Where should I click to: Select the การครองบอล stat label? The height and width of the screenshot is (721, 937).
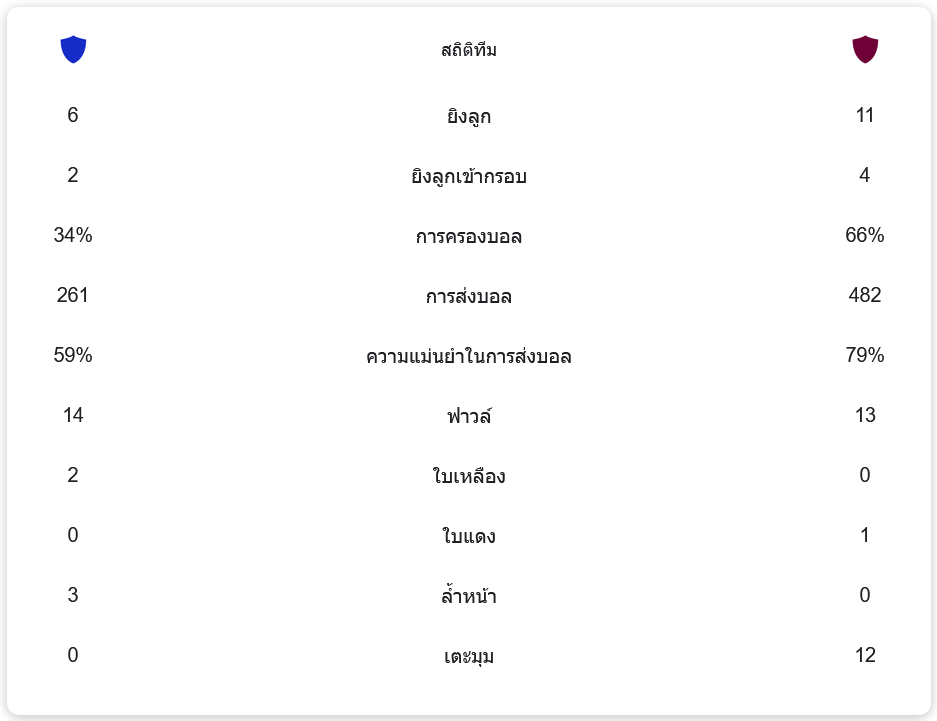pos(468,237)
